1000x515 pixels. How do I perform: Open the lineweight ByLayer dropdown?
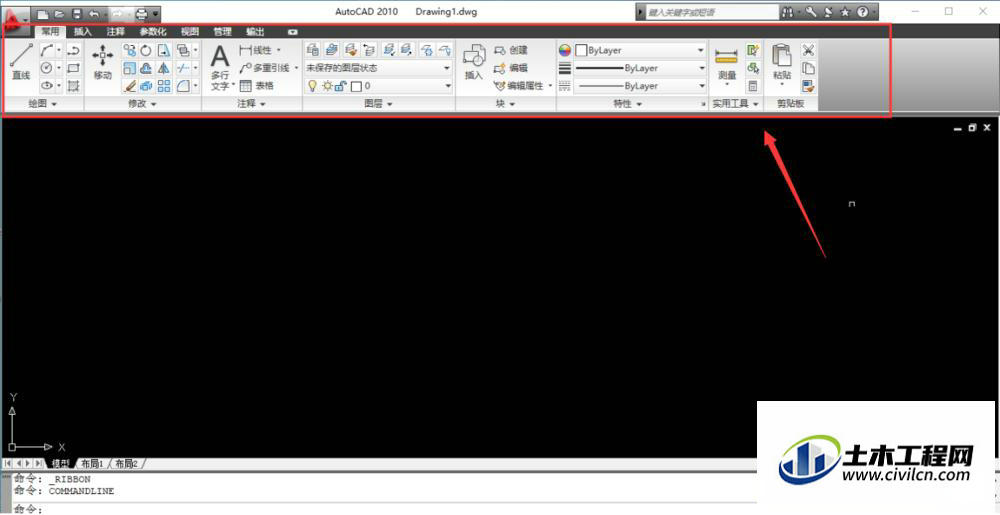click(x=640, y=68)
